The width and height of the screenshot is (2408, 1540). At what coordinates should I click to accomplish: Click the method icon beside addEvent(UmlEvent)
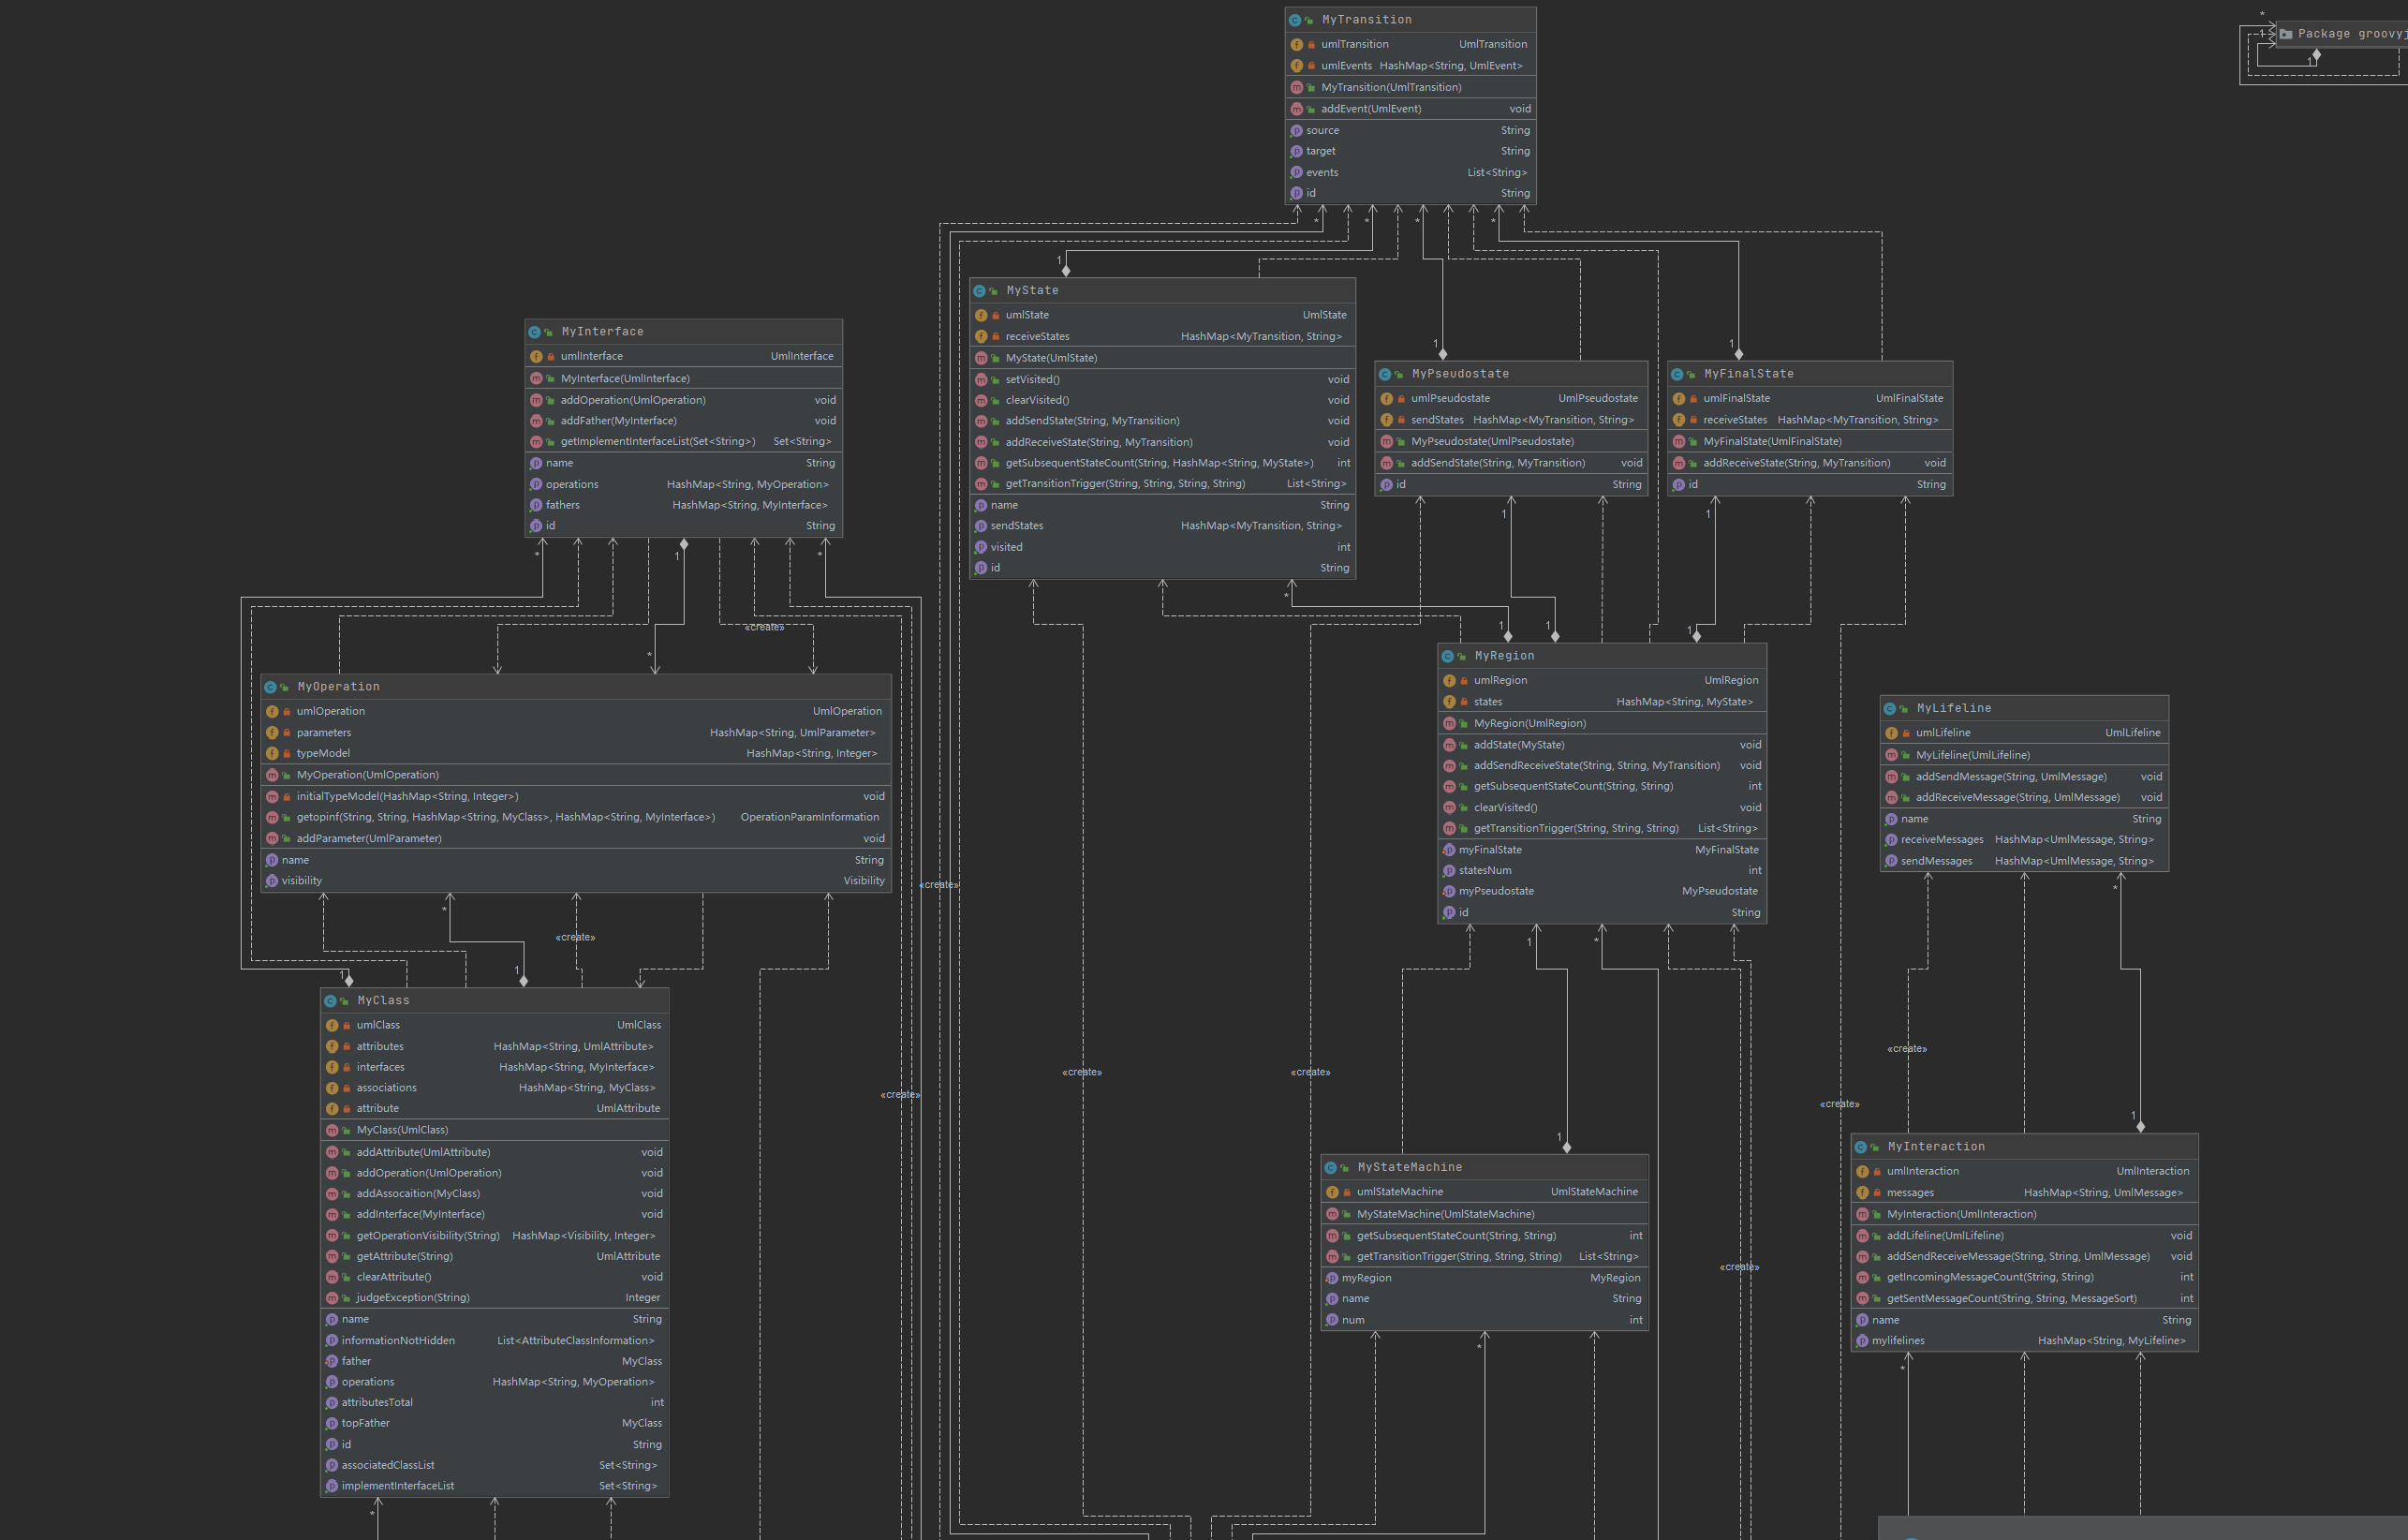coord(1297,109)
